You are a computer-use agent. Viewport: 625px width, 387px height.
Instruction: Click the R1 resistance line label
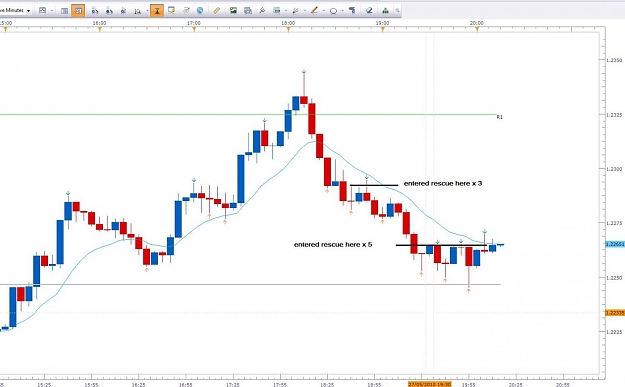tap(499, 117)
